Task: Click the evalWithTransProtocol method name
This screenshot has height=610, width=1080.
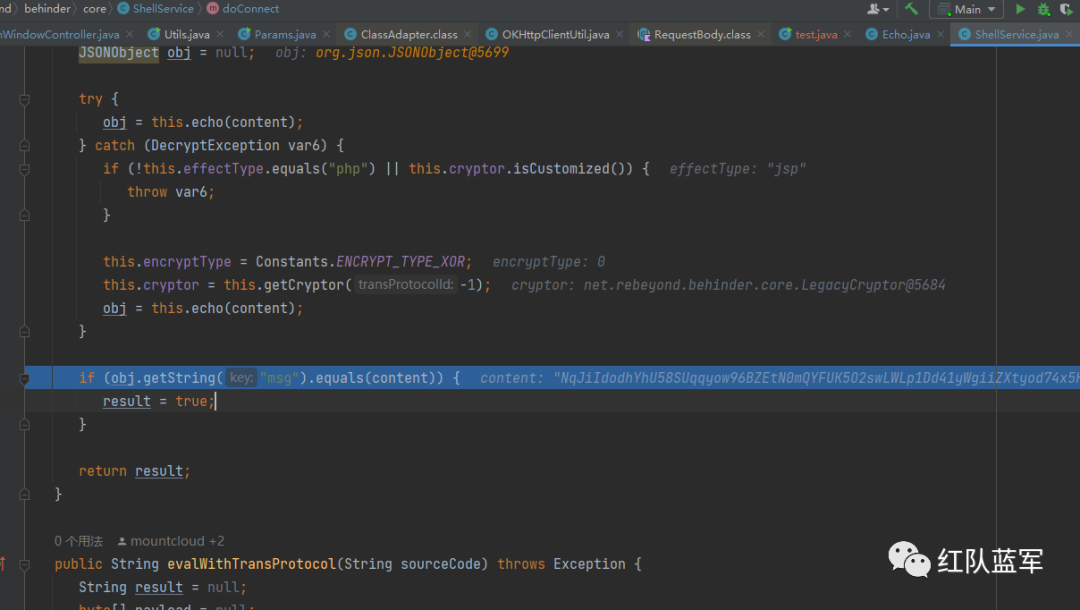Action: [x=251, y=564]
